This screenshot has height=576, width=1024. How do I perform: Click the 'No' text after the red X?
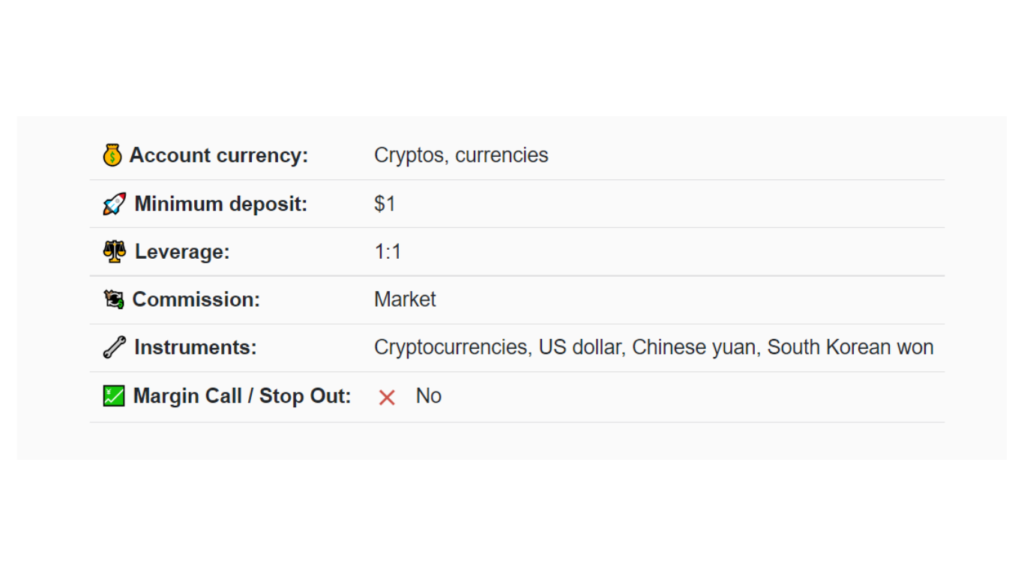[x=428, y=396]
